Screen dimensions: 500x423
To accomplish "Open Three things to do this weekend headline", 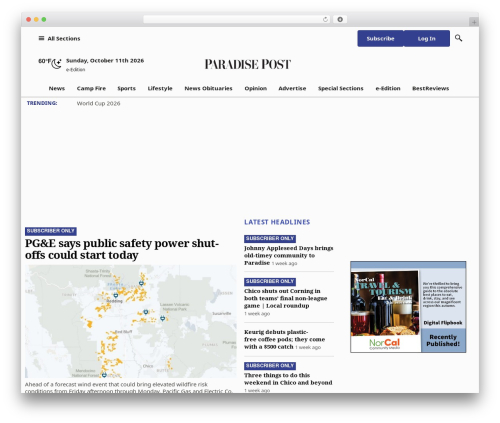I will [288, 379].
